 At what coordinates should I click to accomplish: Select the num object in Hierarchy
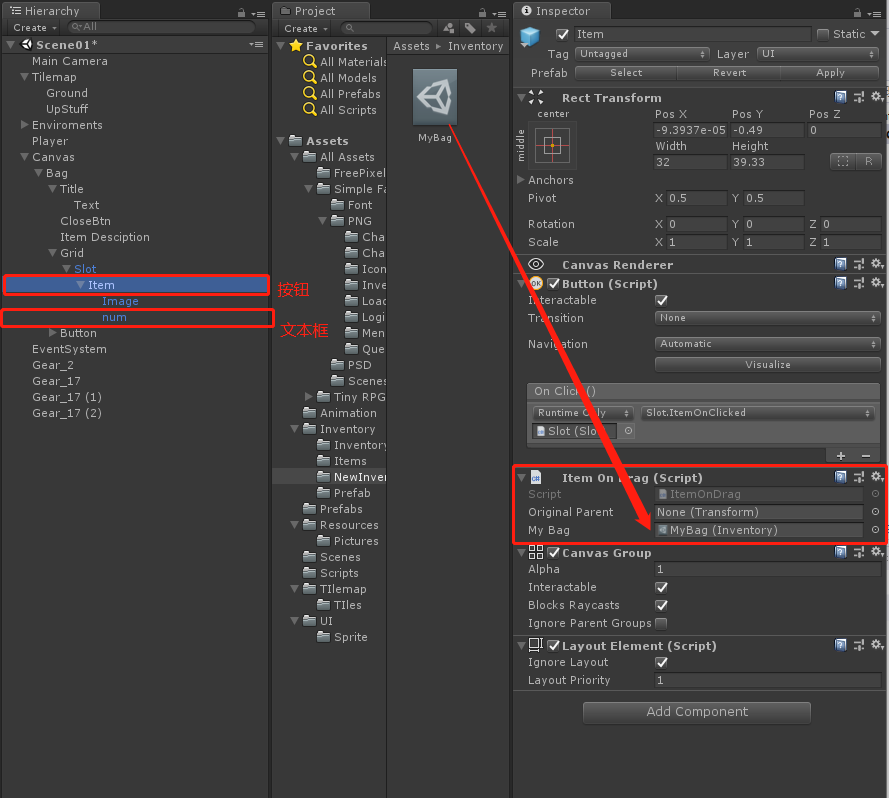(x=114, y=317)
